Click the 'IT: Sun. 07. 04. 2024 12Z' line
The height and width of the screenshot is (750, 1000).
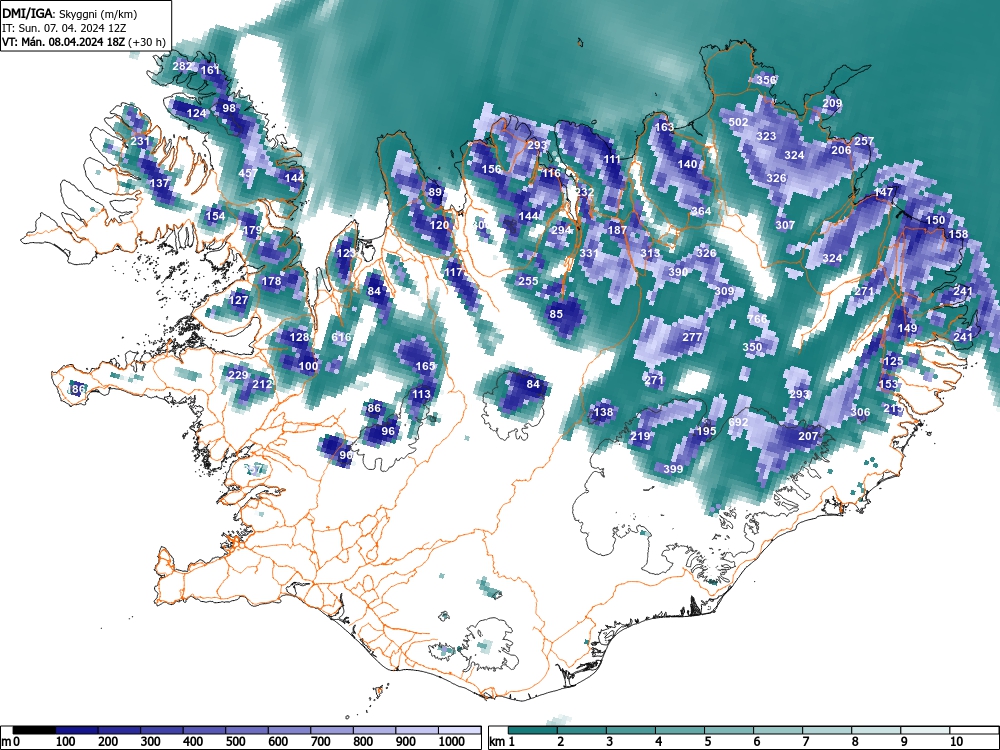(x=64, y=28)
